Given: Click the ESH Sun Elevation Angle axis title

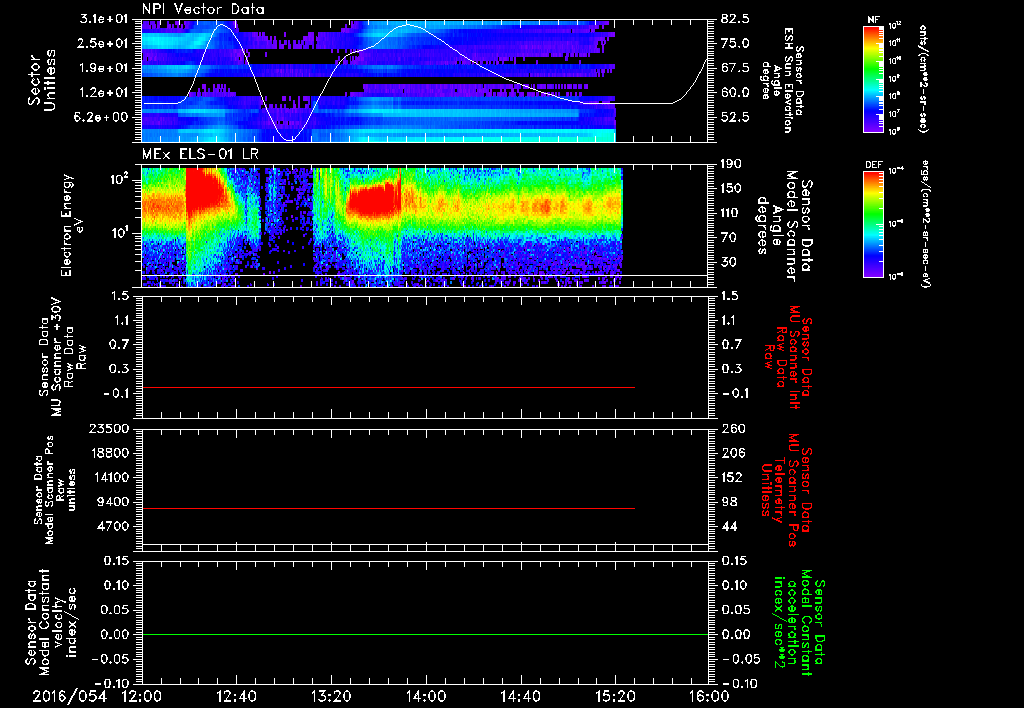Looking at the screenshot, I should click(781, 80).
